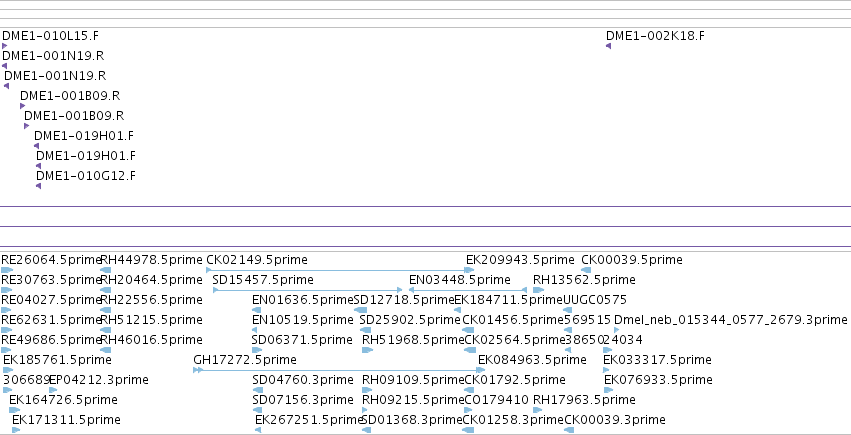Select the RH22556.5prime label
Image resolution: width=851 pixels, height=435 pixels.
(151, 300)
